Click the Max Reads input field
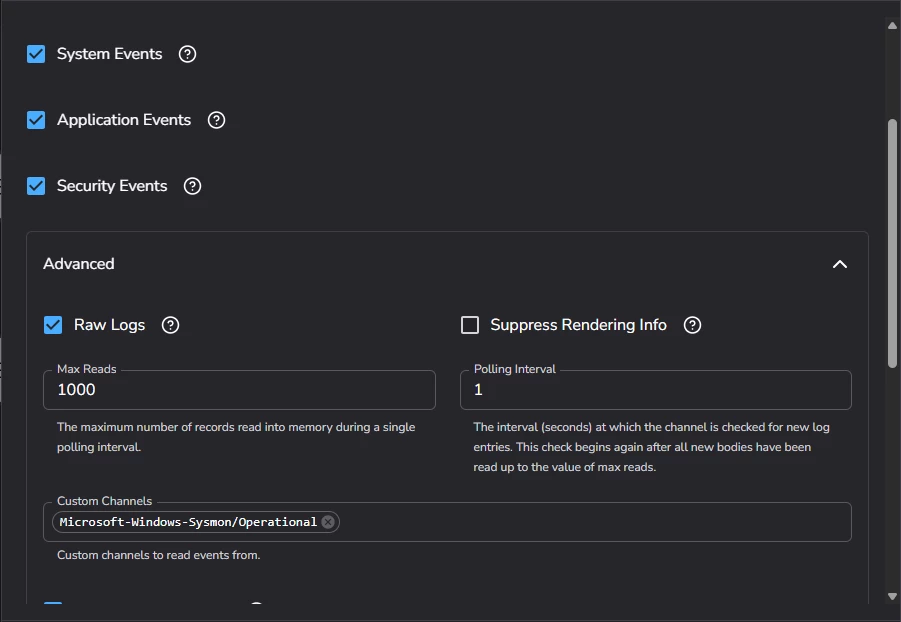 [x=239, y=390]
